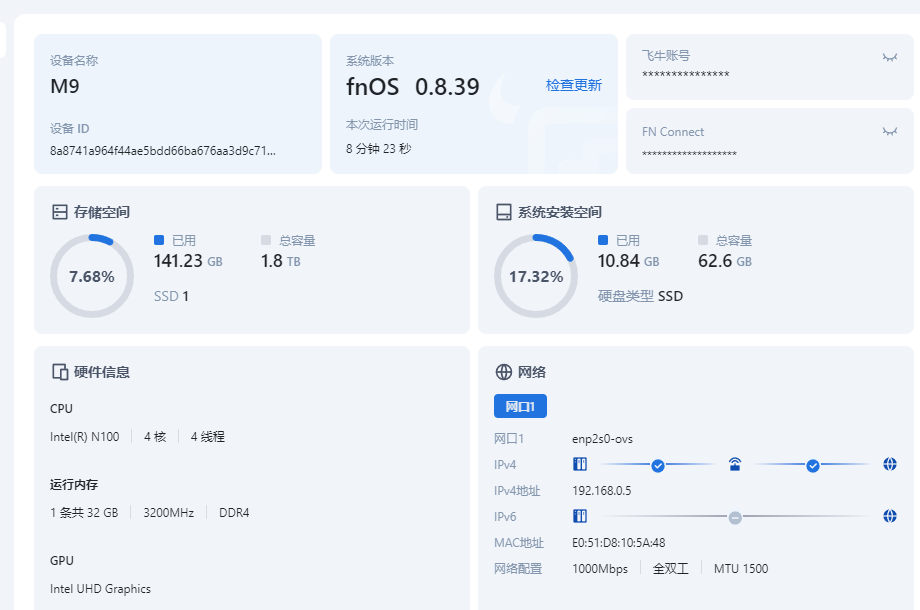Click the IPv6 row internet globe icon
The height and width of the screenshot is (610, 920).
point(889,516)
